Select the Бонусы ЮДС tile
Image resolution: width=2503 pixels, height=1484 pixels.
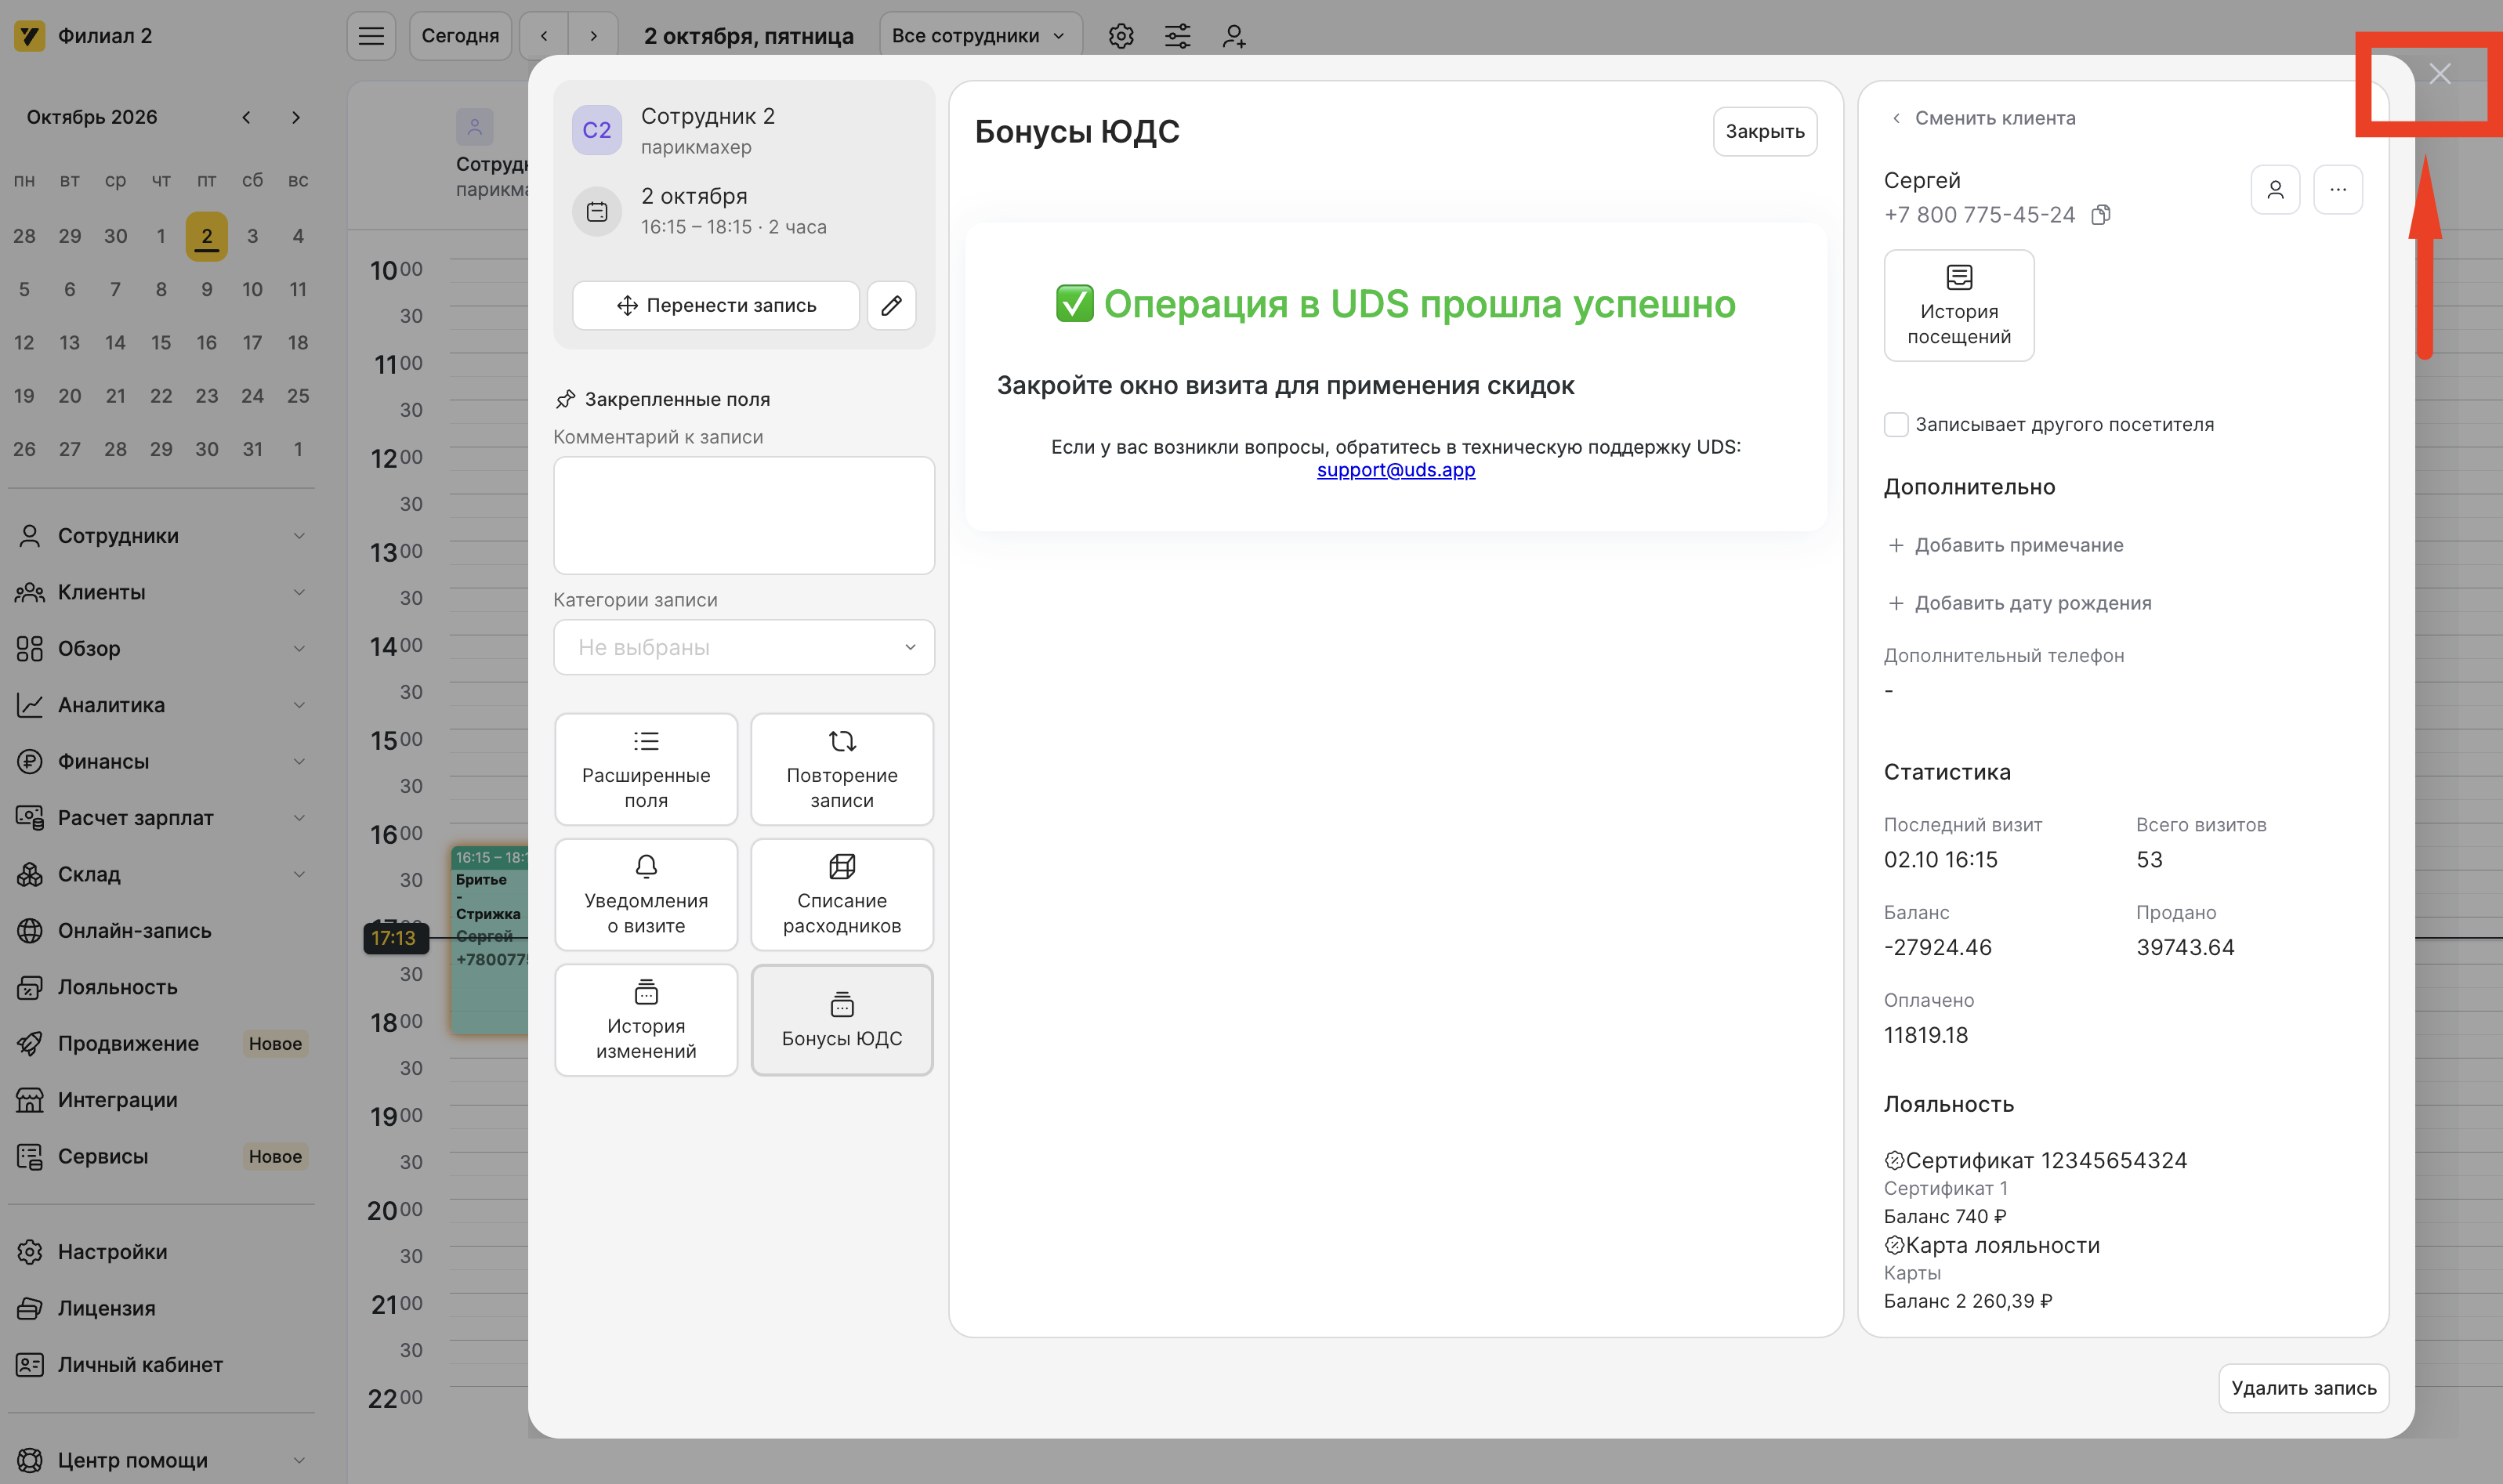[842, 1020]
